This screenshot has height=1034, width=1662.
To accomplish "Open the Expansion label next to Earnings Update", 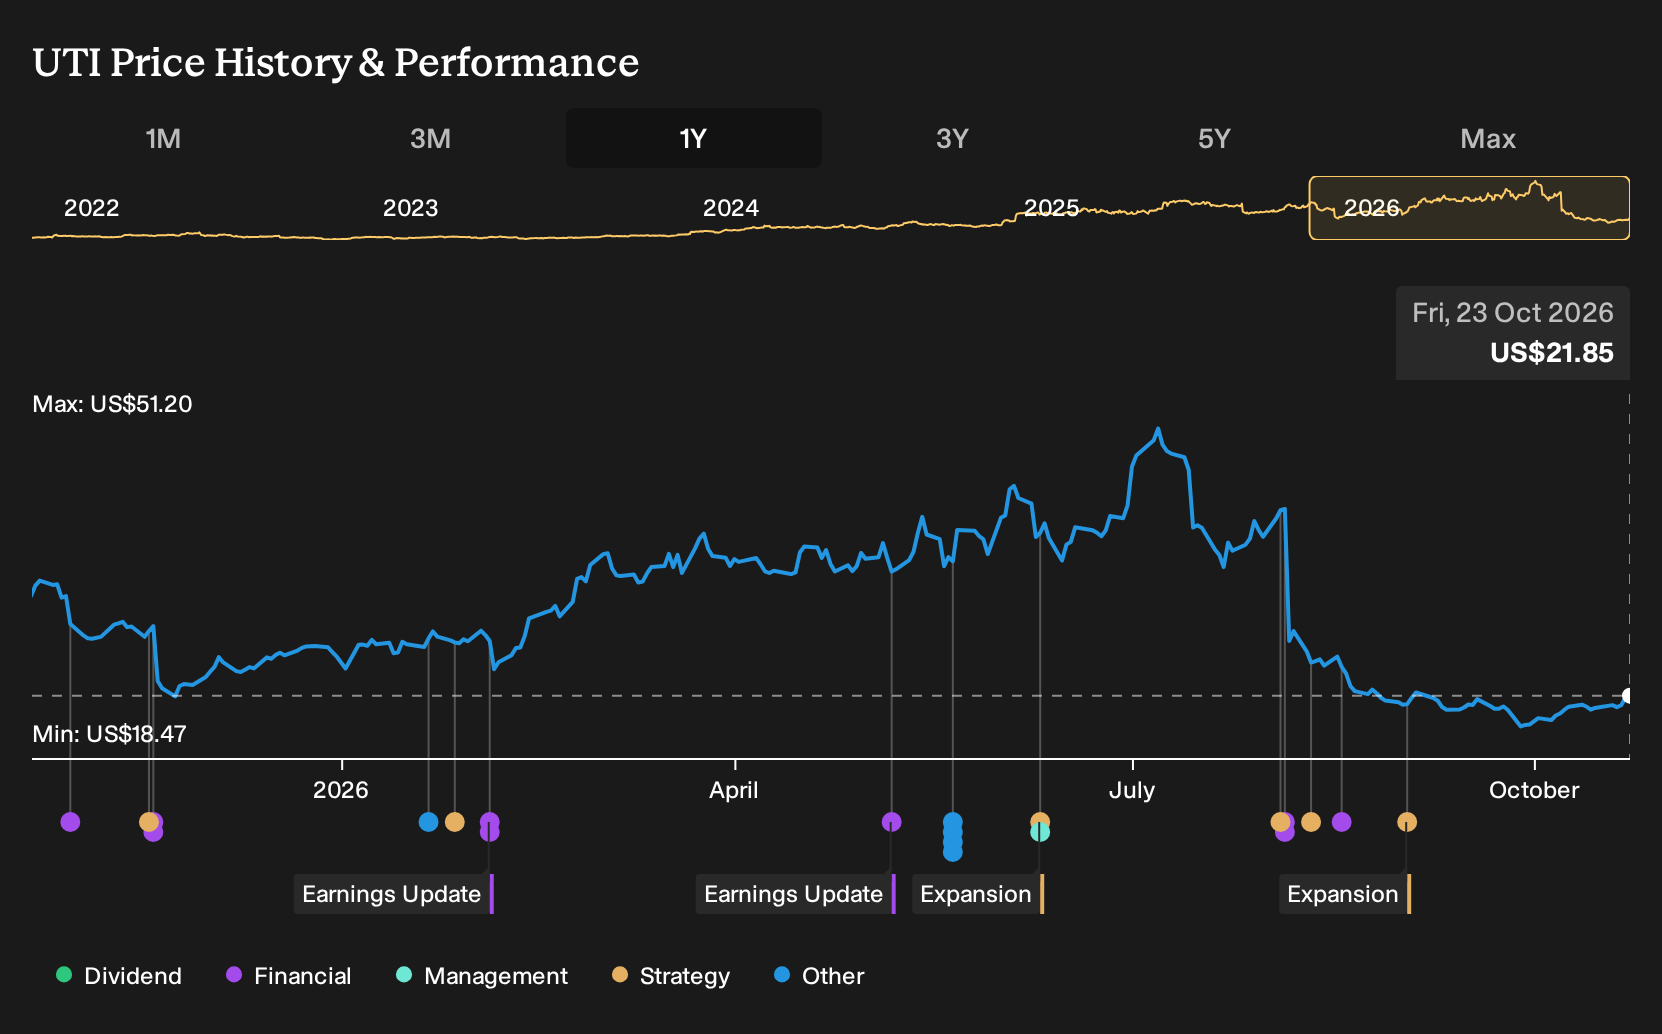I will click(978, 894).
